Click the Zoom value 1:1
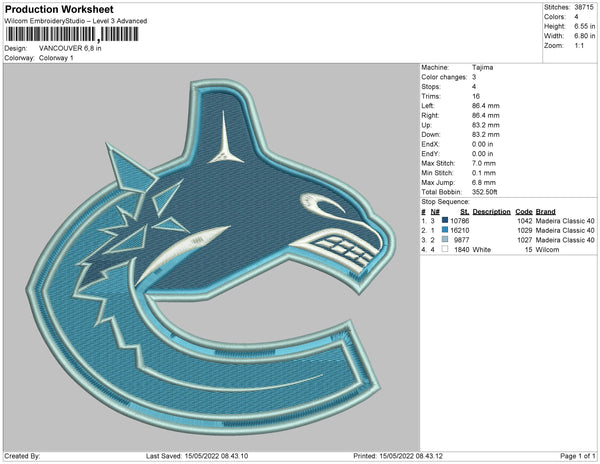Viewport: 600px width, 464px height. click(x=579, y=46)
